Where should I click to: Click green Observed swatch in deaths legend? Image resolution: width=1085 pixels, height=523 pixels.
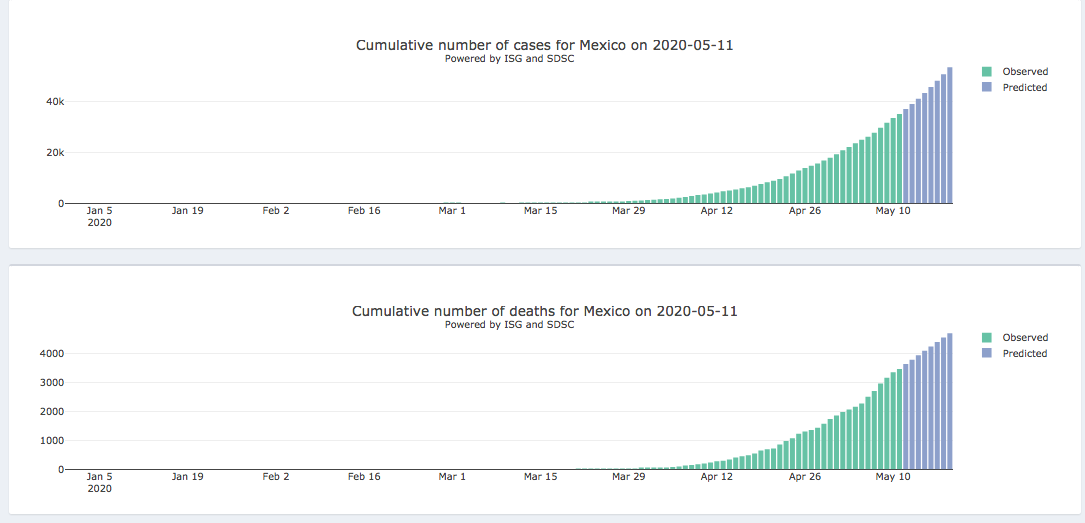[987, 338]
